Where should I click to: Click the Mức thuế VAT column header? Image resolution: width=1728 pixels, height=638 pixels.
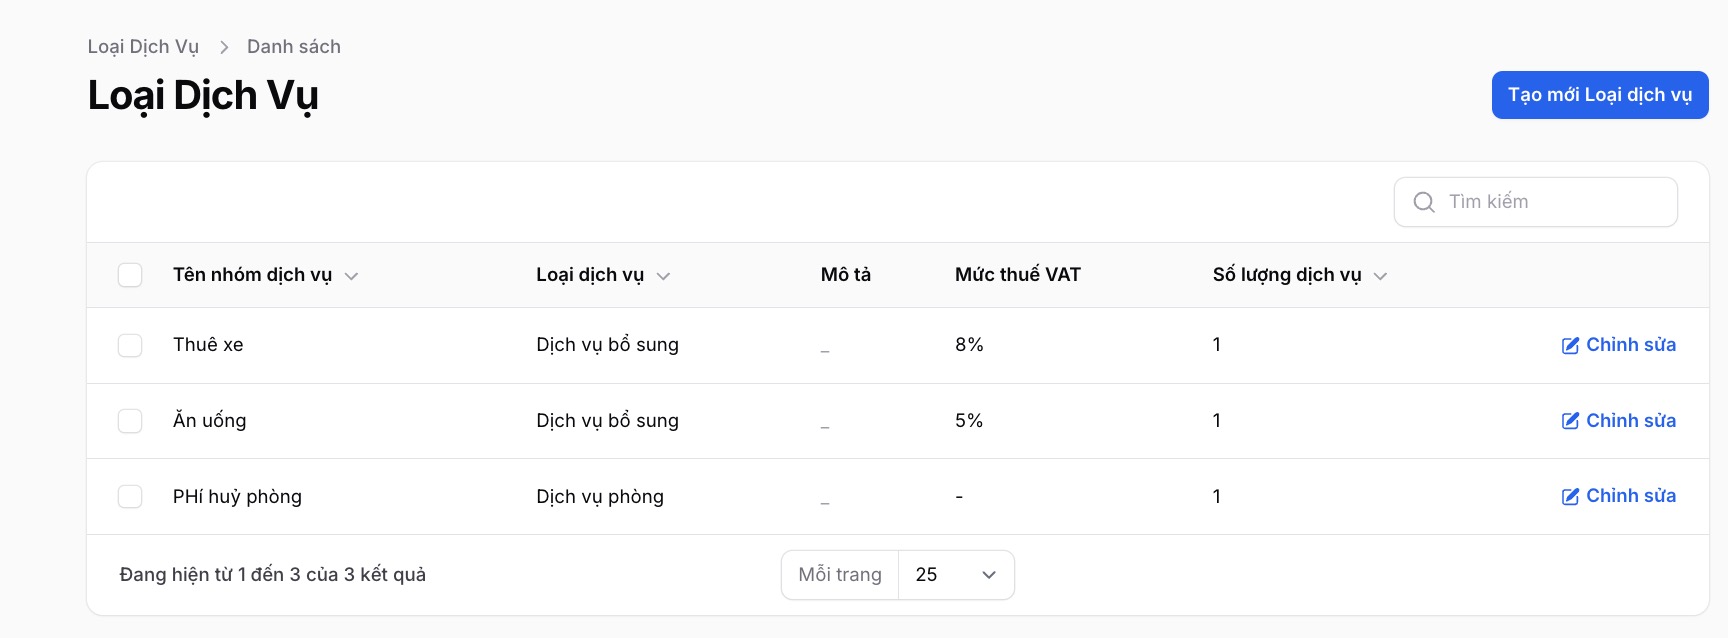pyautogui.click(x=1017, y=275)
